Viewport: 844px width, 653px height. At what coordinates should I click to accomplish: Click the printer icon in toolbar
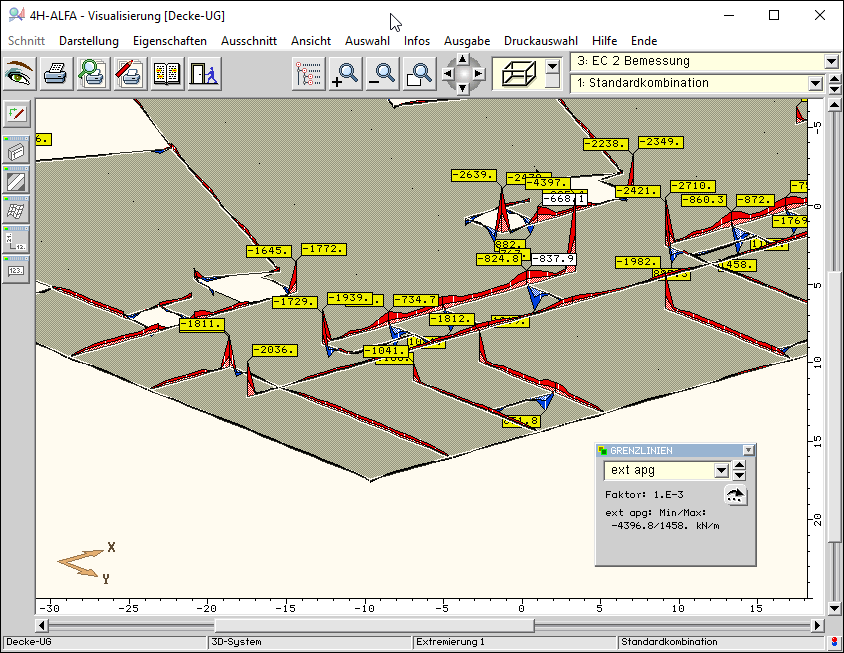coord(56,74)
